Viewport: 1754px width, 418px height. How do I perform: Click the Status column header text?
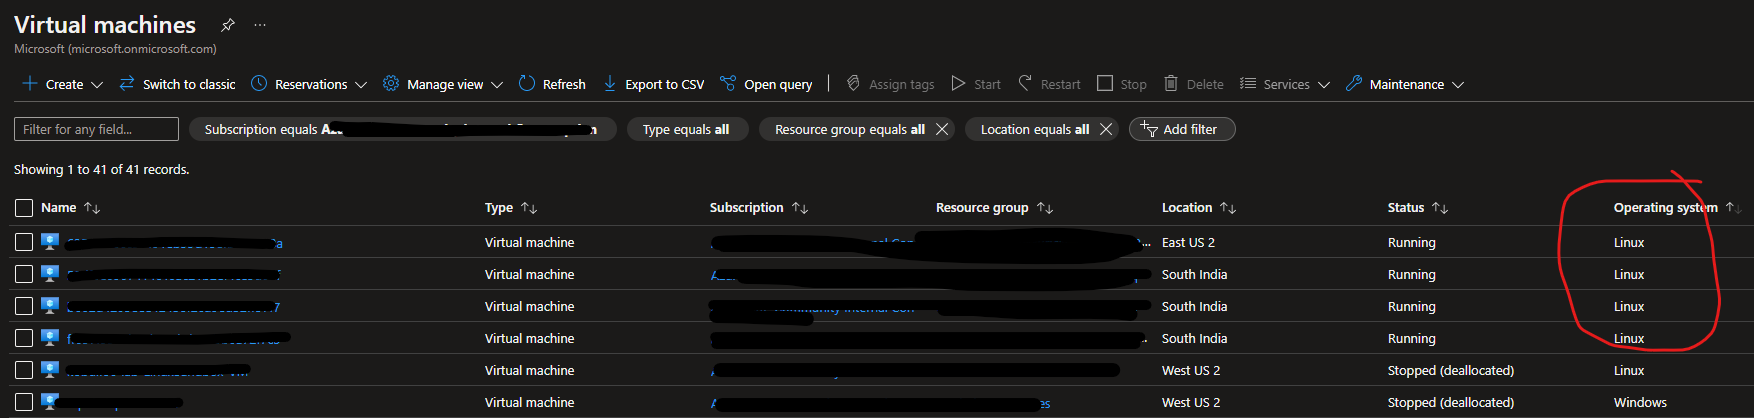(1406, 208)
